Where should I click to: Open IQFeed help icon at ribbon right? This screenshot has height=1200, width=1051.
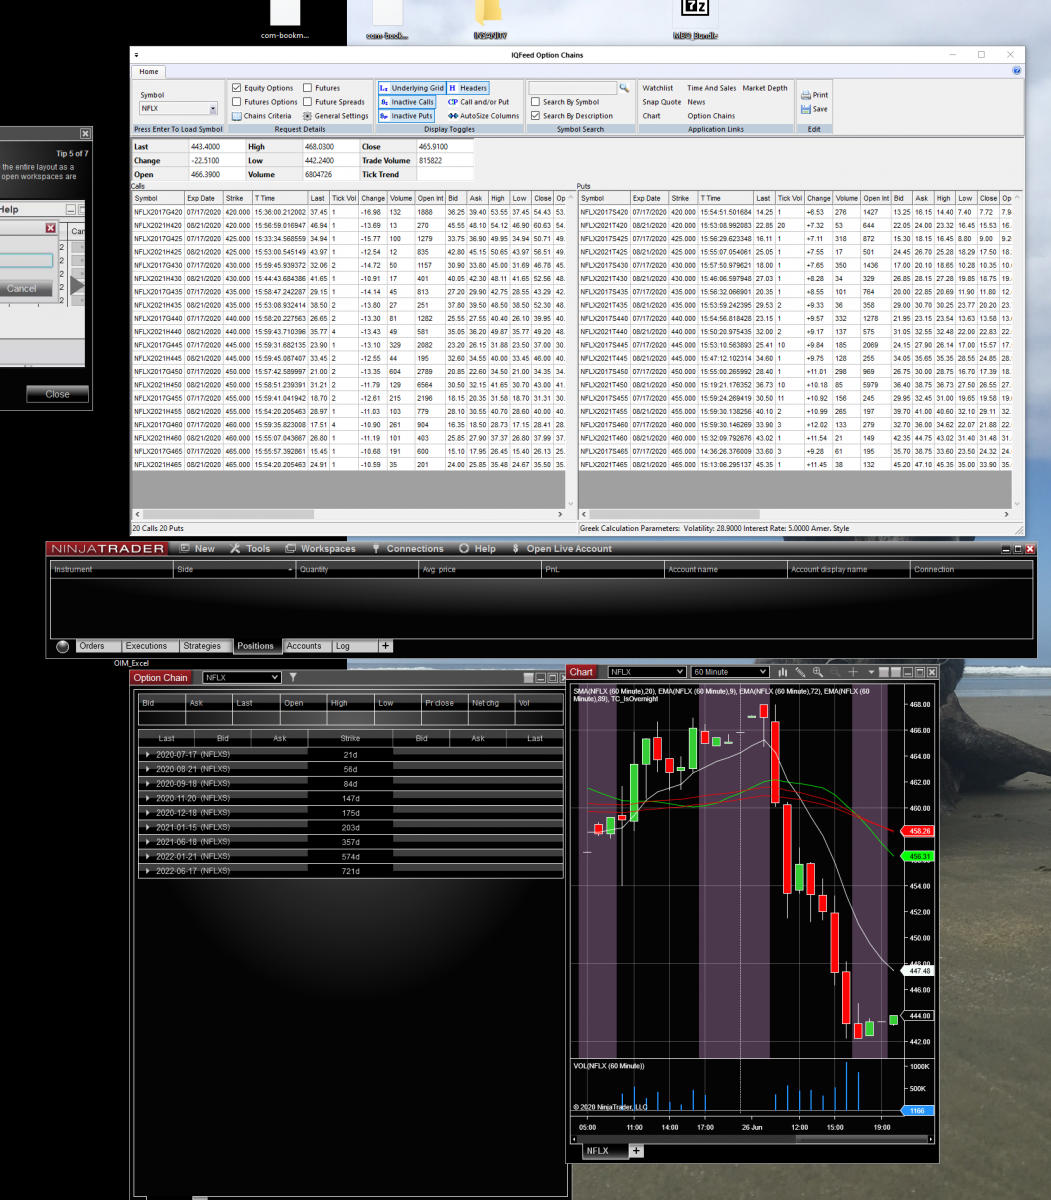1017,71
